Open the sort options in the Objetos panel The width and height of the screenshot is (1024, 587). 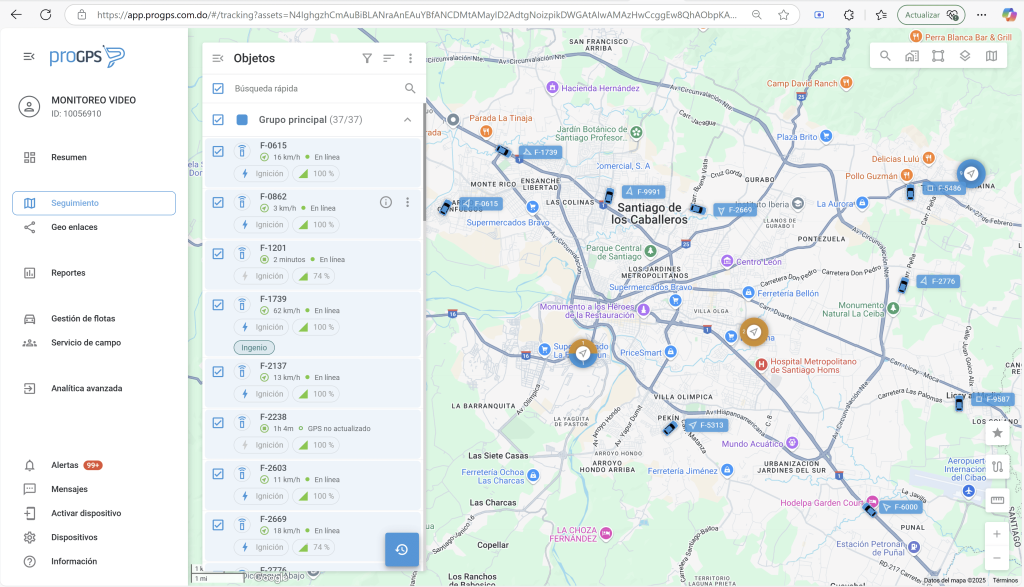point(389,58)
